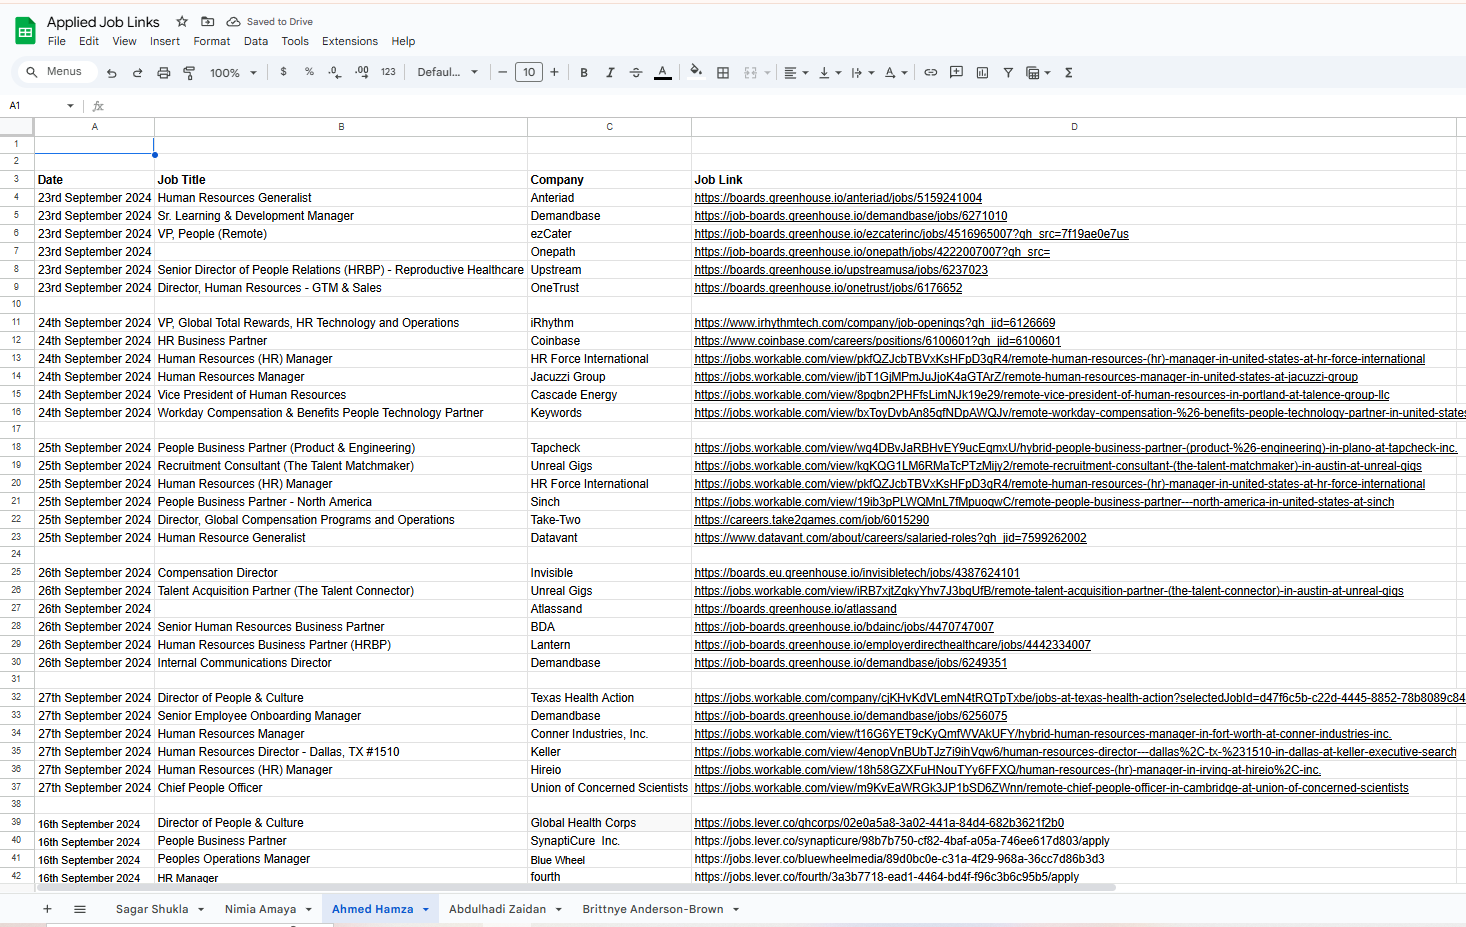Click the move to folder icon
Viewport: 1466px width, 927px height.
(208, 21)
